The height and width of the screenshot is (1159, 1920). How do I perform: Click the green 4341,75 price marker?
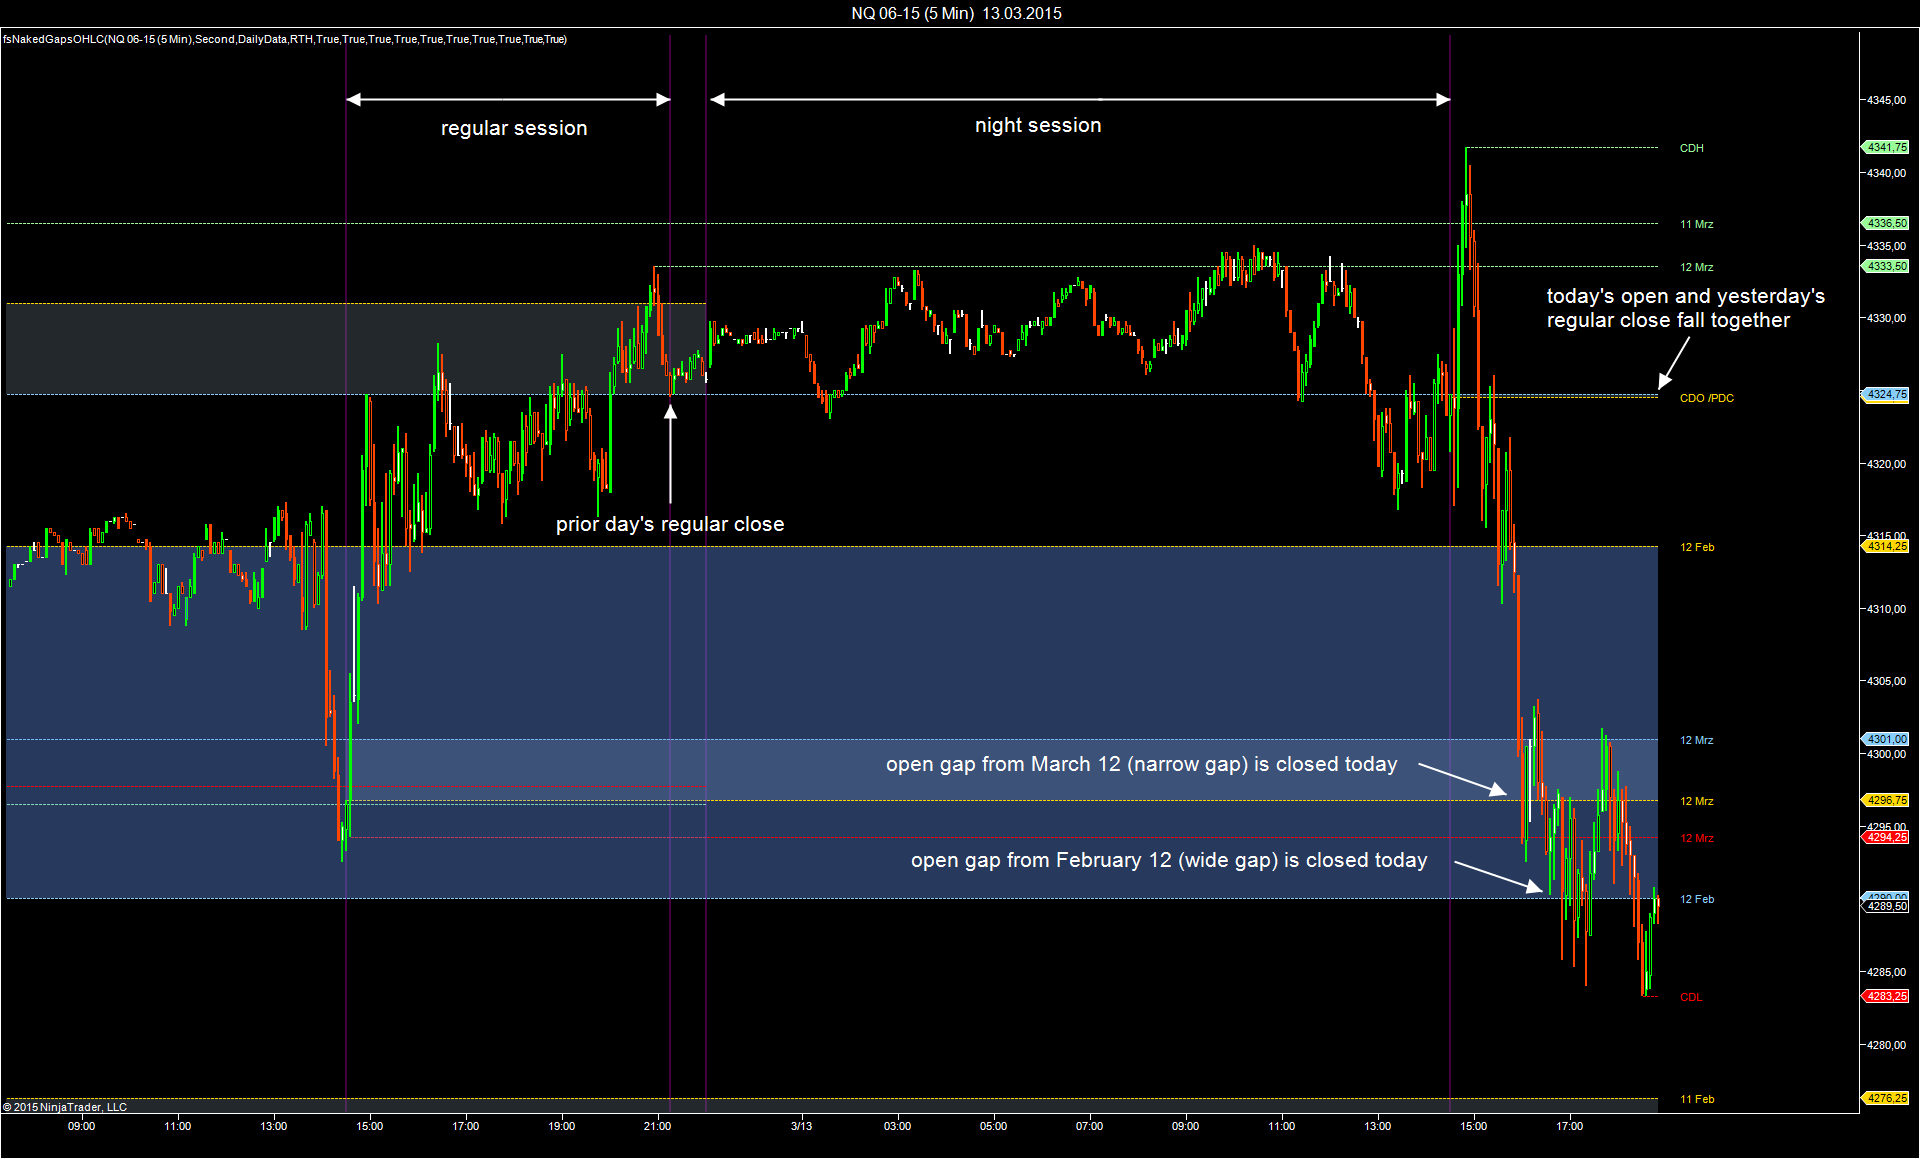[1886, 147]
